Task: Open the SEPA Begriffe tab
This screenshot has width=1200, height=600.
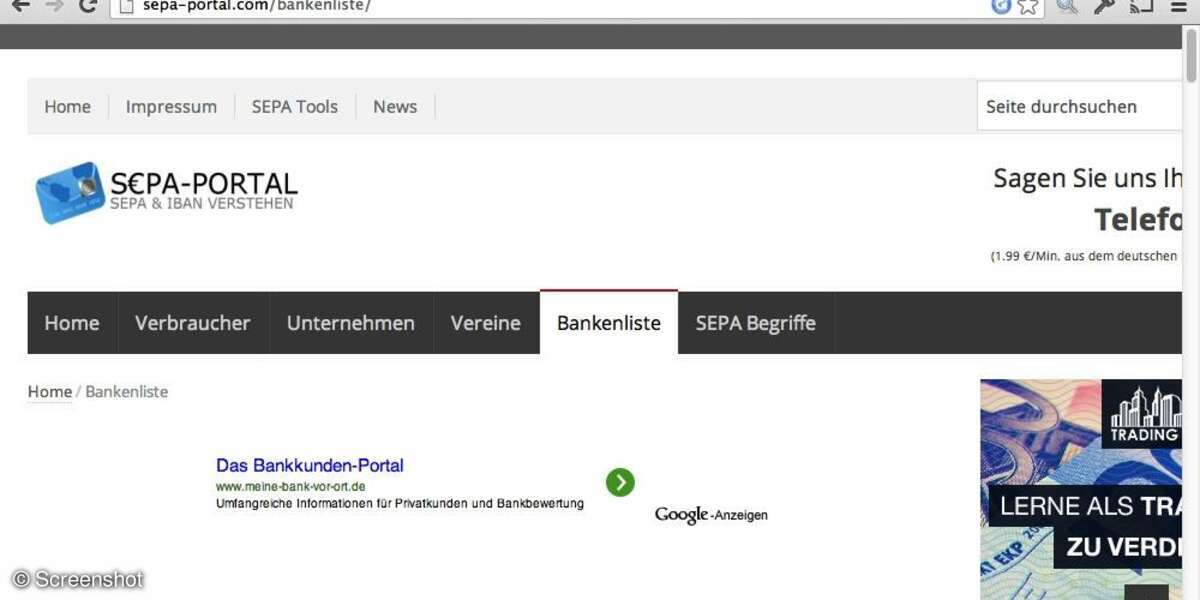Action: pos(756,323)
